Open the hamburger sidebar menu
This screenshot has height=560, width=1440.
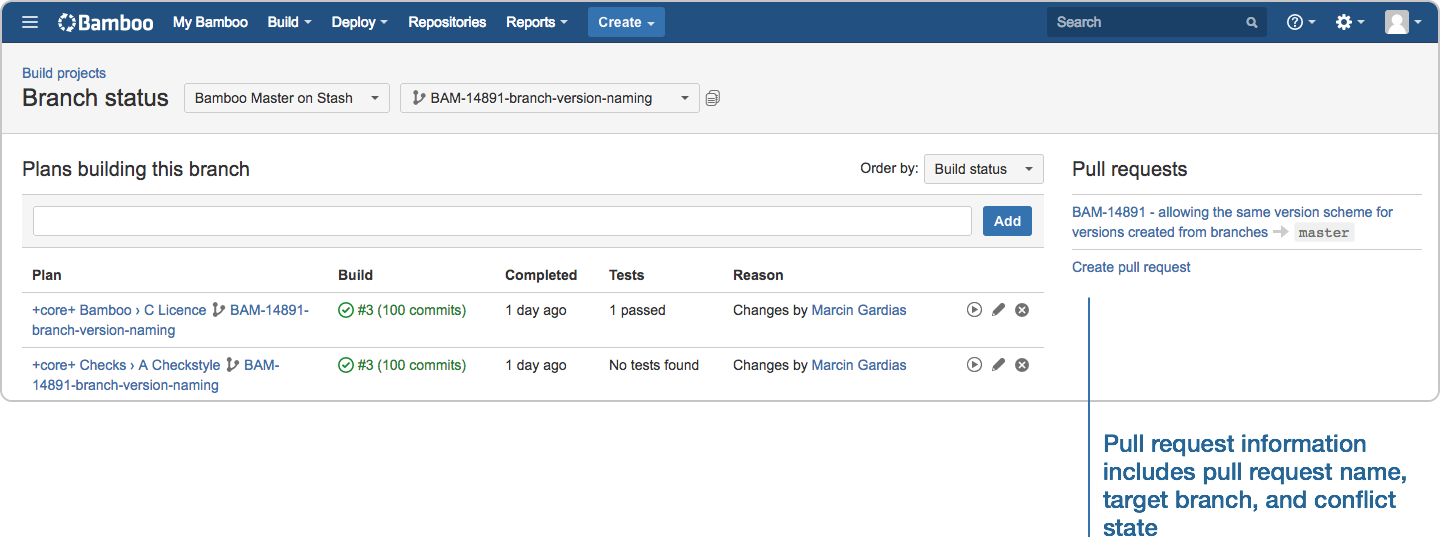tap(30, 22)
